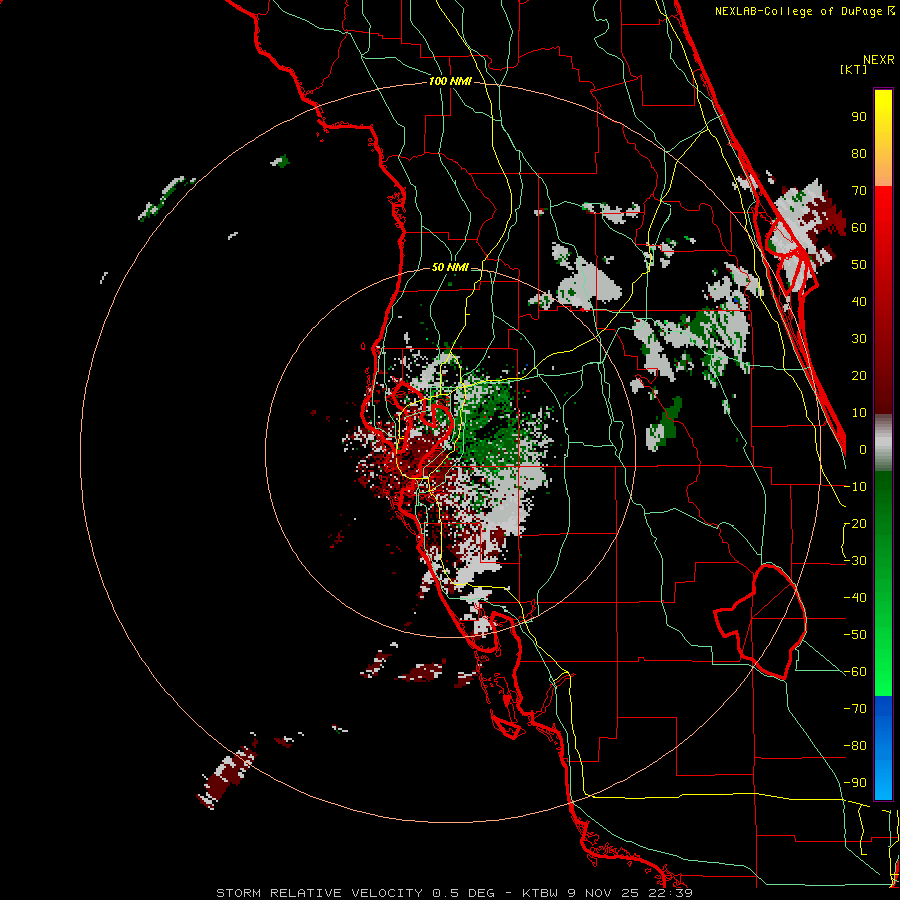Click the 60 value on the velocity scale
The image size is (900, 900).
[859, 227]
